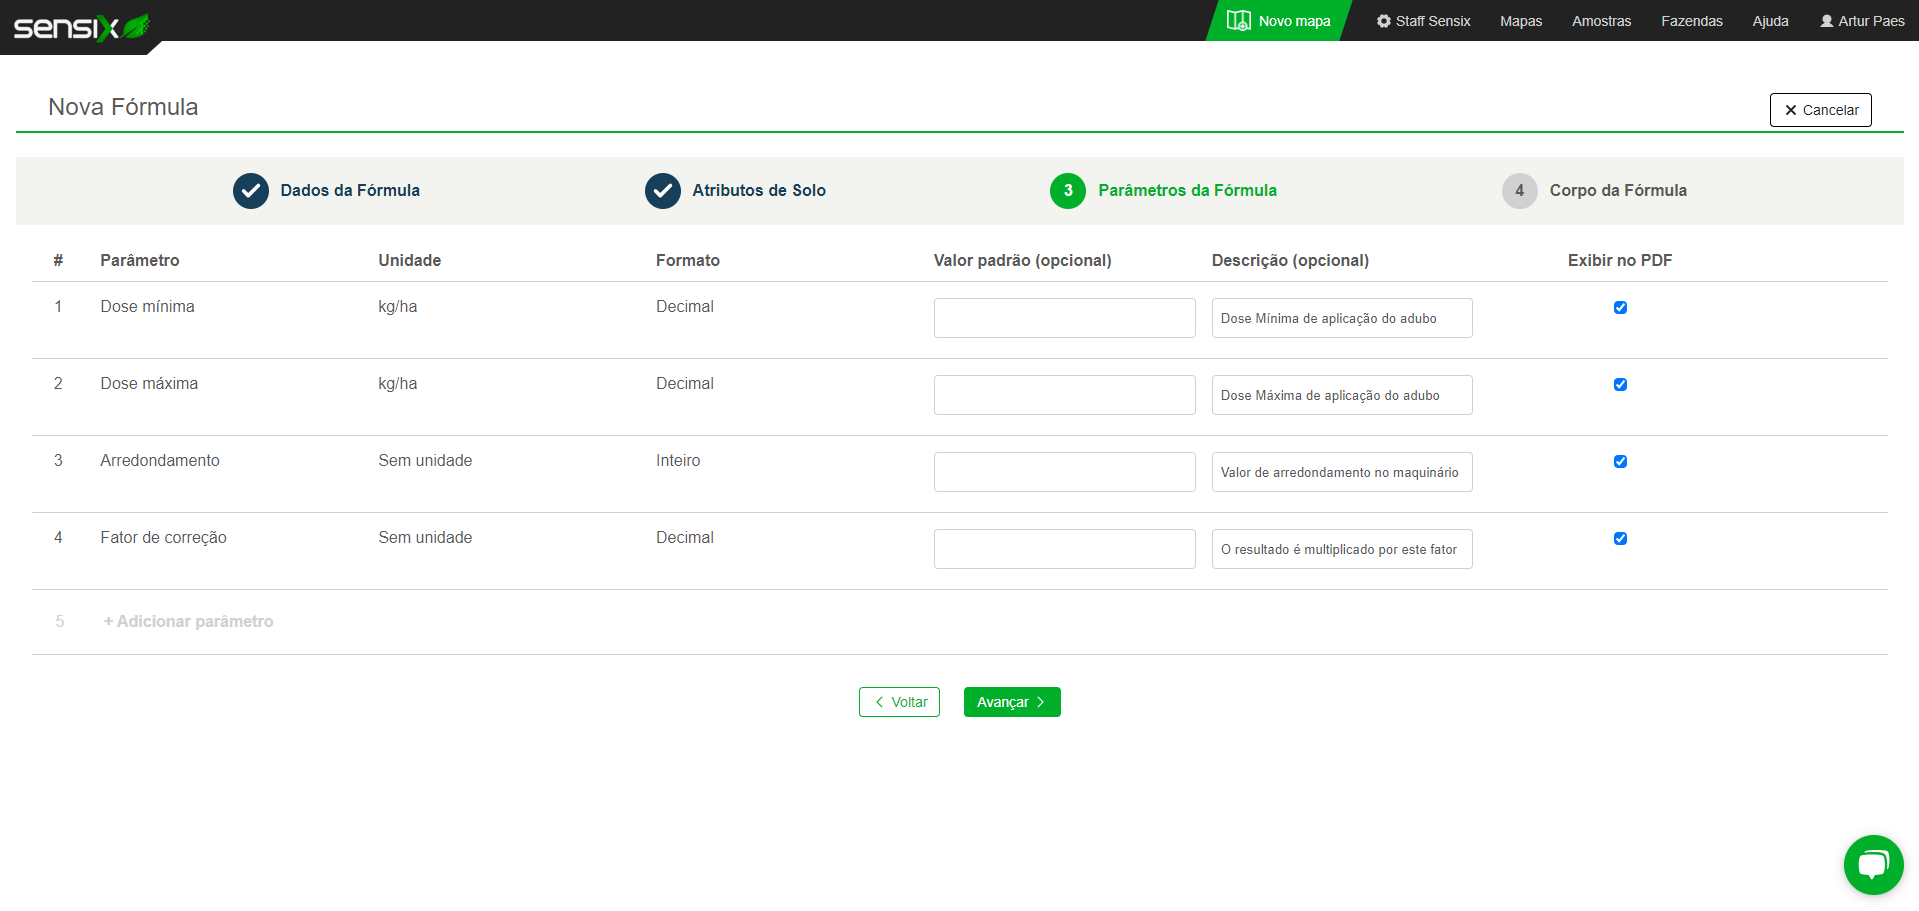Open Novo mapa from the top bar
This screenshot has height=911, width=1919.
tap(1279, 21)
